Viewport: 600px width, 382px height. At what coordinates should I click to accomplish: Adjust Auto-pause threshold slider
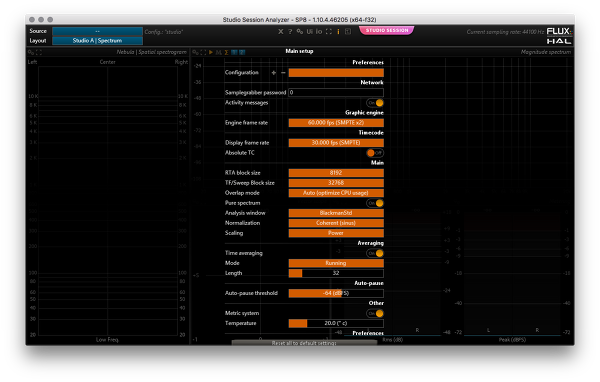tap(336, 293)
